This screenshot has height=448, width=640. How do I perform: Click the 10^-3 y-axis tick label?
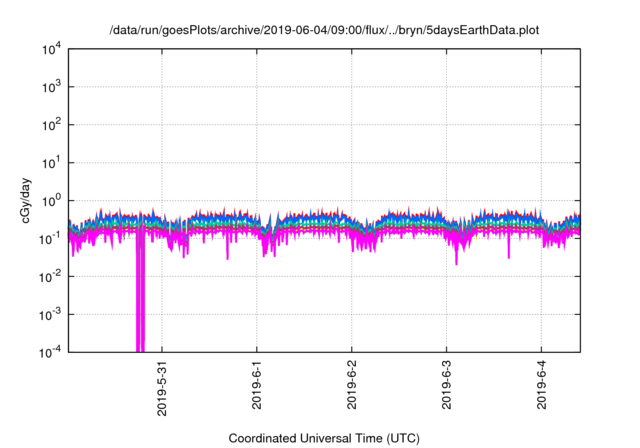(50, 315)
